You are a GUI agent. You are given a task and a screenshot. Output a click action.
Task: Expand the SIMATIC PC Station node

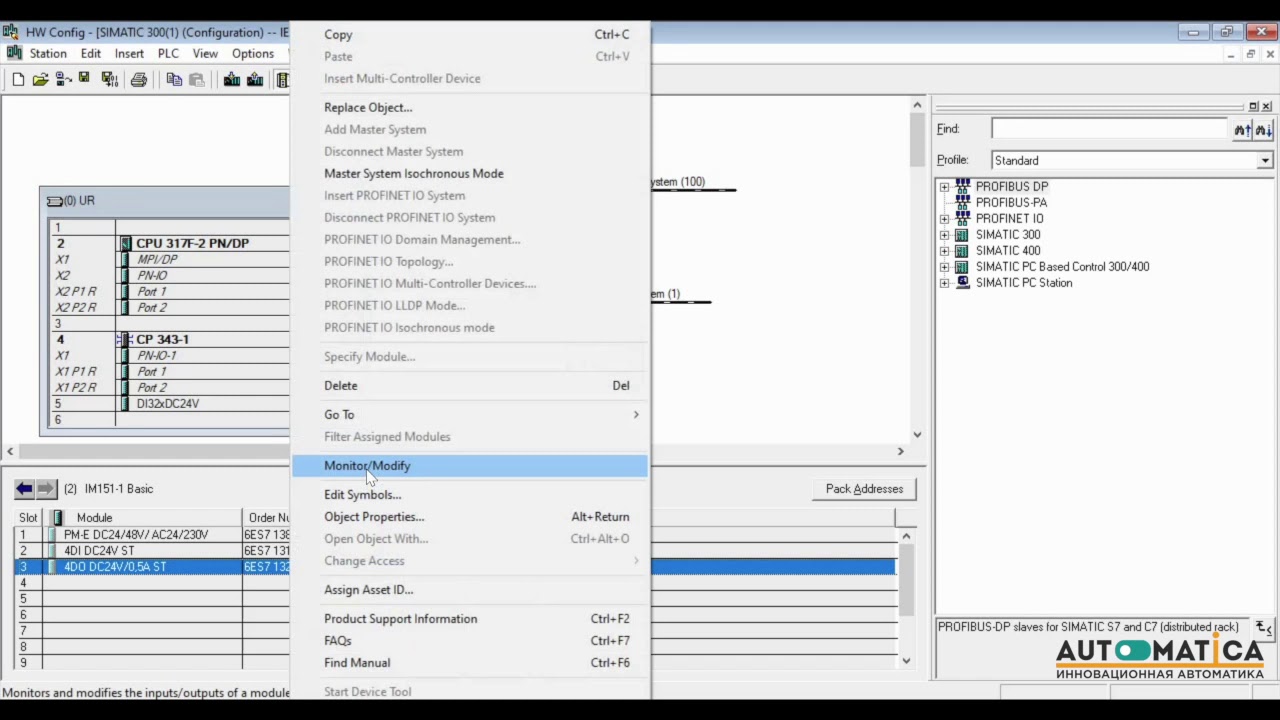point(944,283)
